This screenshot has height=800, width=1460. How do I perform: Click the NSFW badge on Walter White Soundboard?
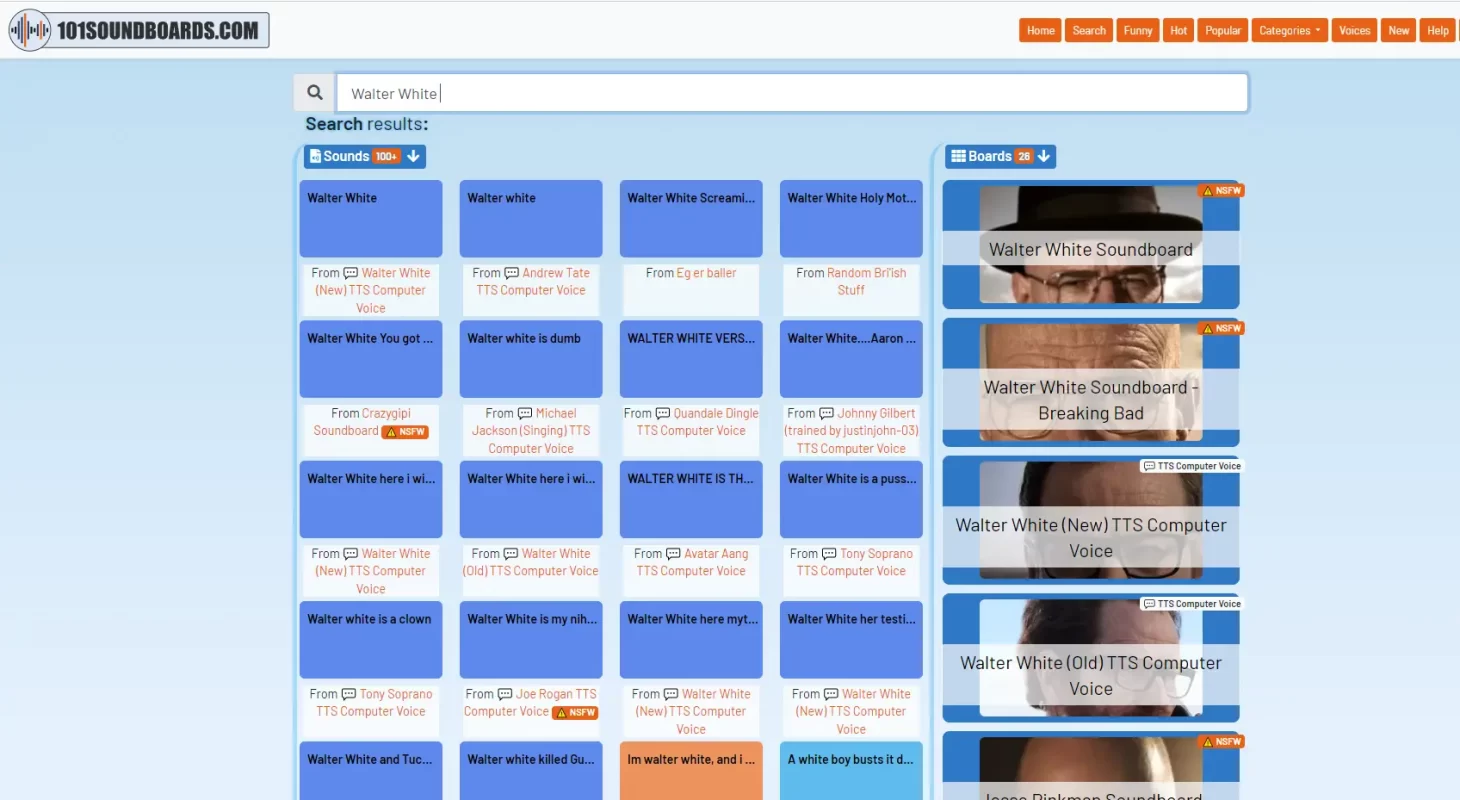point(1221,190)
